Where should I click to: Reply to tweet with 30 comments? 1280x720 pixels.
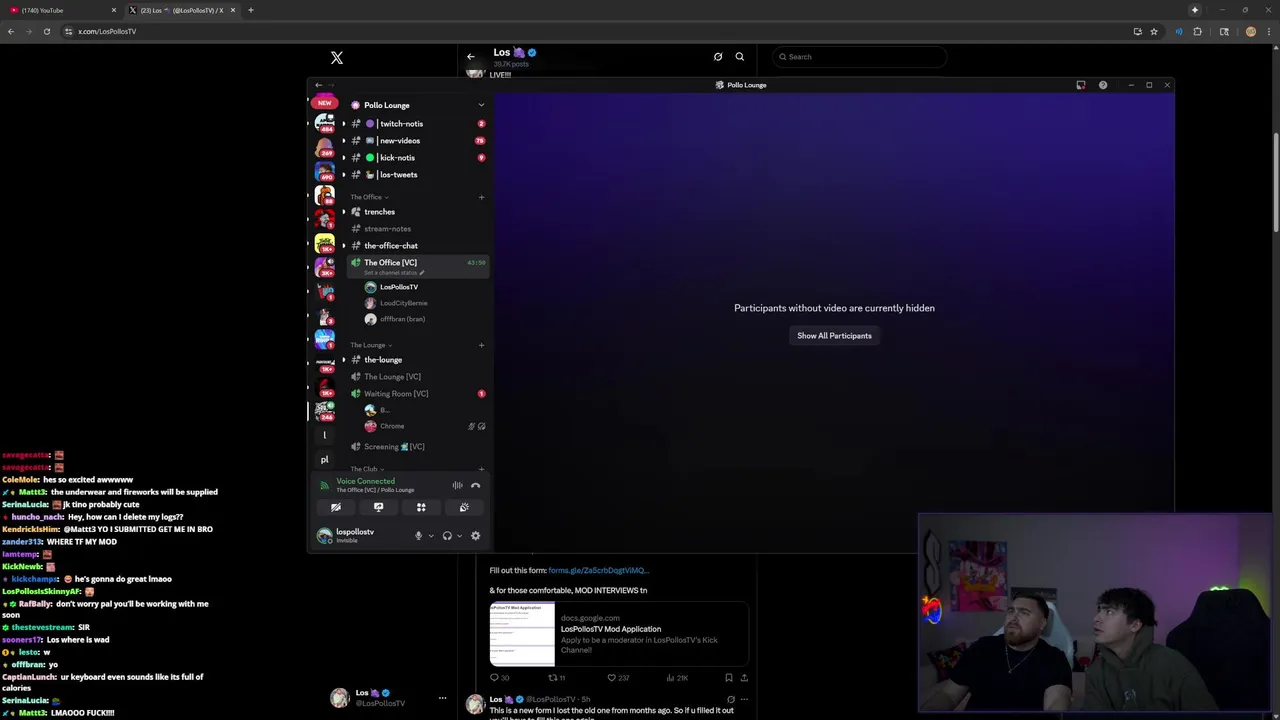[x=499, y=678]
